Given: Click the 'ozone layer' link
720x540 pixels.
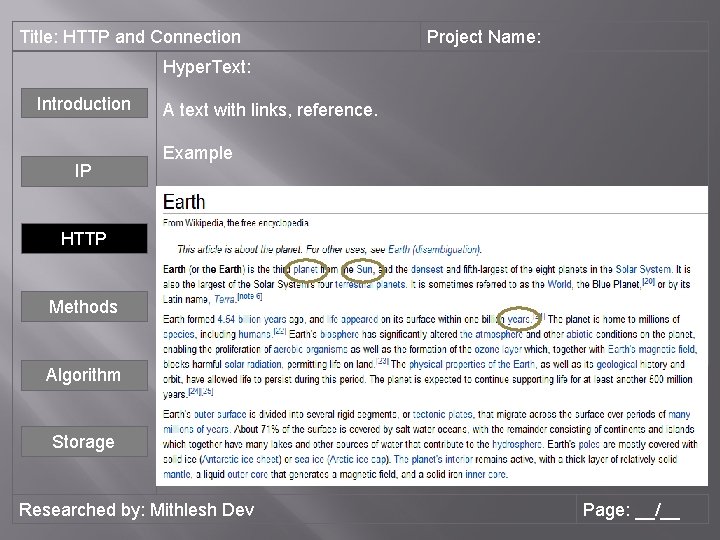Looking at the screenshot, I should pyautogui.click(x=498, y=349).
